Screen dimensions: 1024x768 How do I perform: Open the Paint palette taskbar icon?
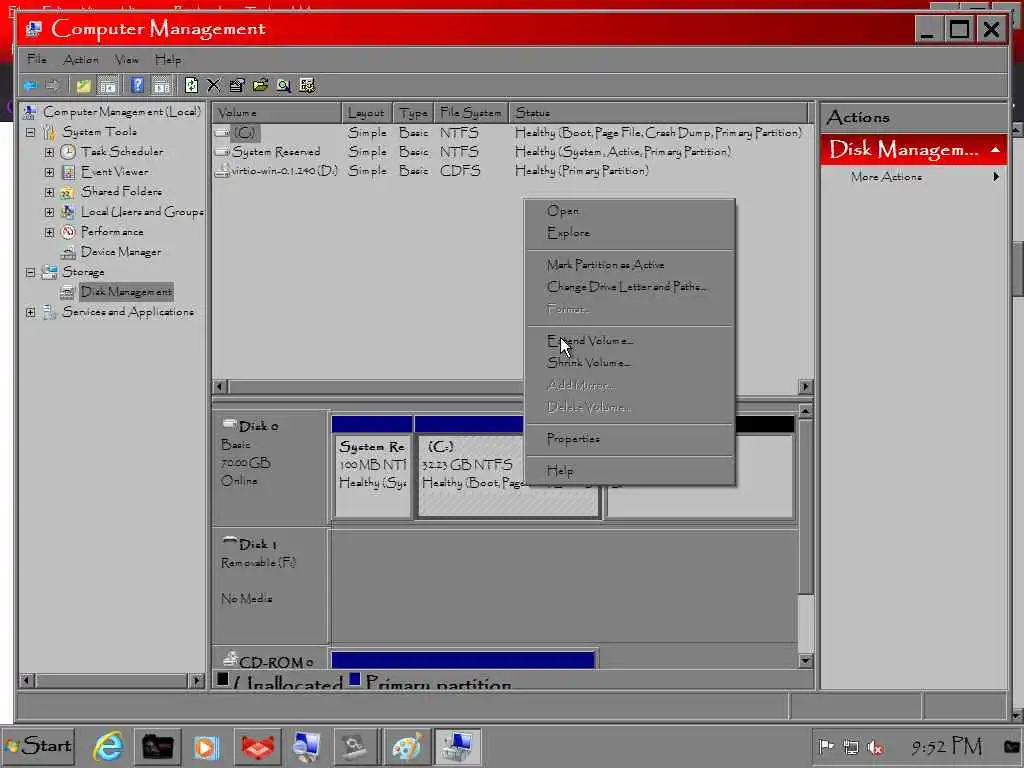pos(406,746)
